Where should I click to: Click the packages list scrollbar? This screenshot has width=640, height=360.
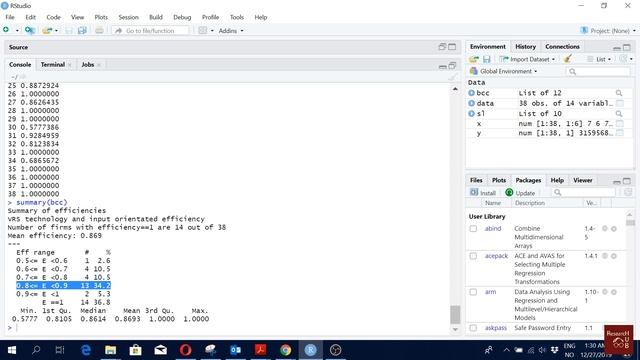click(x=631, y=223)
